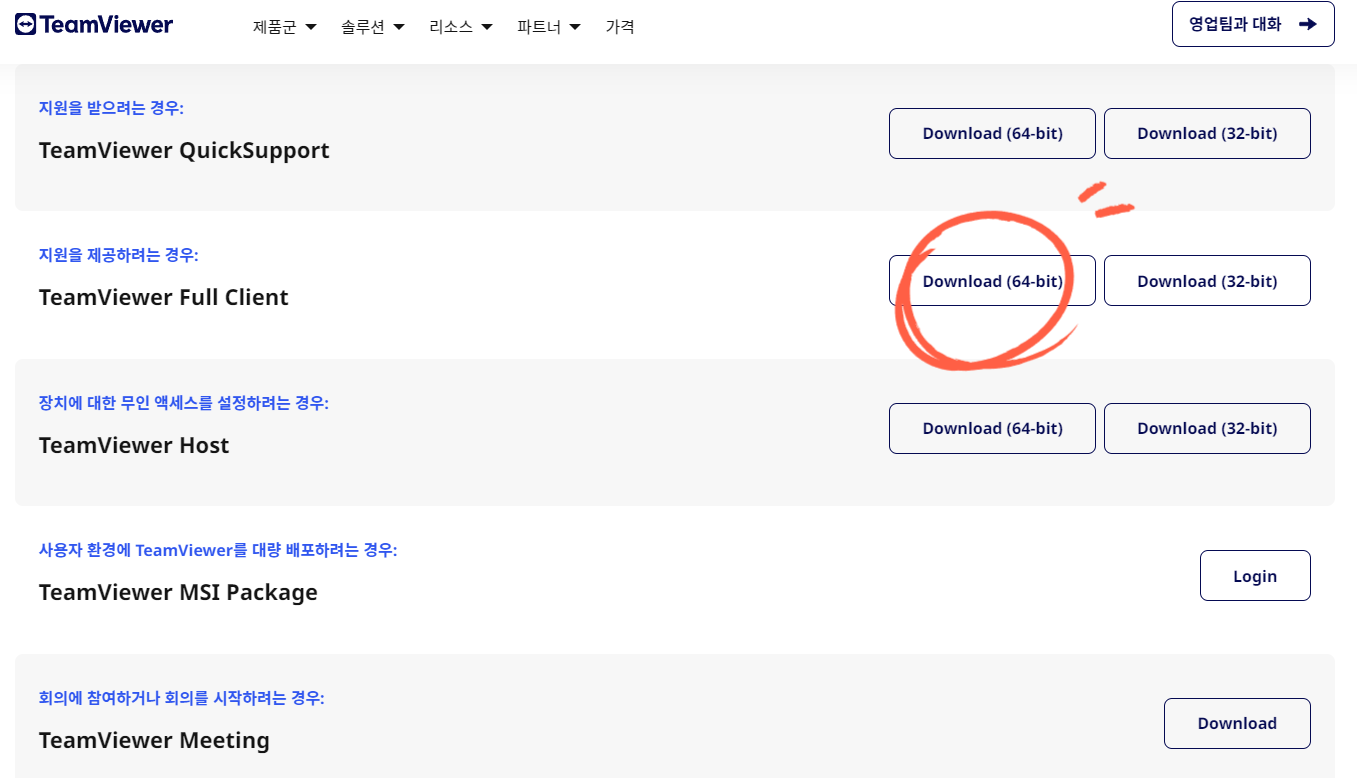Download QuickSupport 64-bit version

pos(992,133)
